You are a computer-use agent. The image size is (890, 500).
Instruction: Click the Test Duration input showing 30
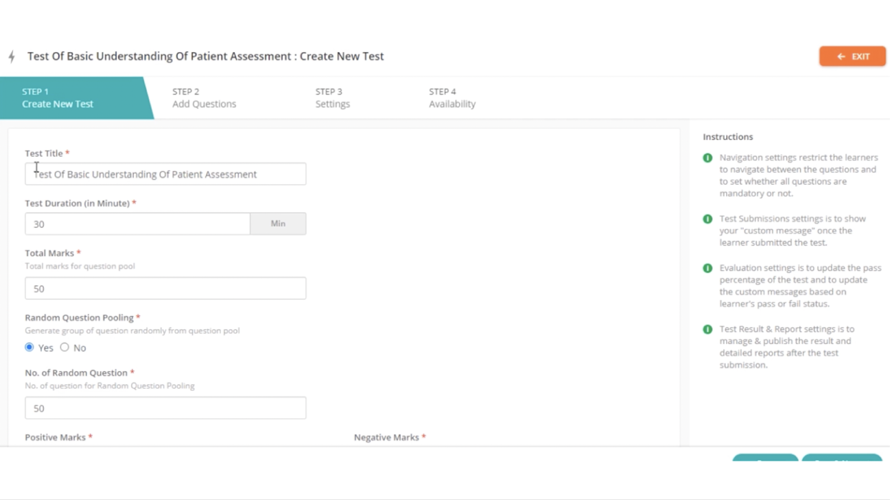pos(137,224)
